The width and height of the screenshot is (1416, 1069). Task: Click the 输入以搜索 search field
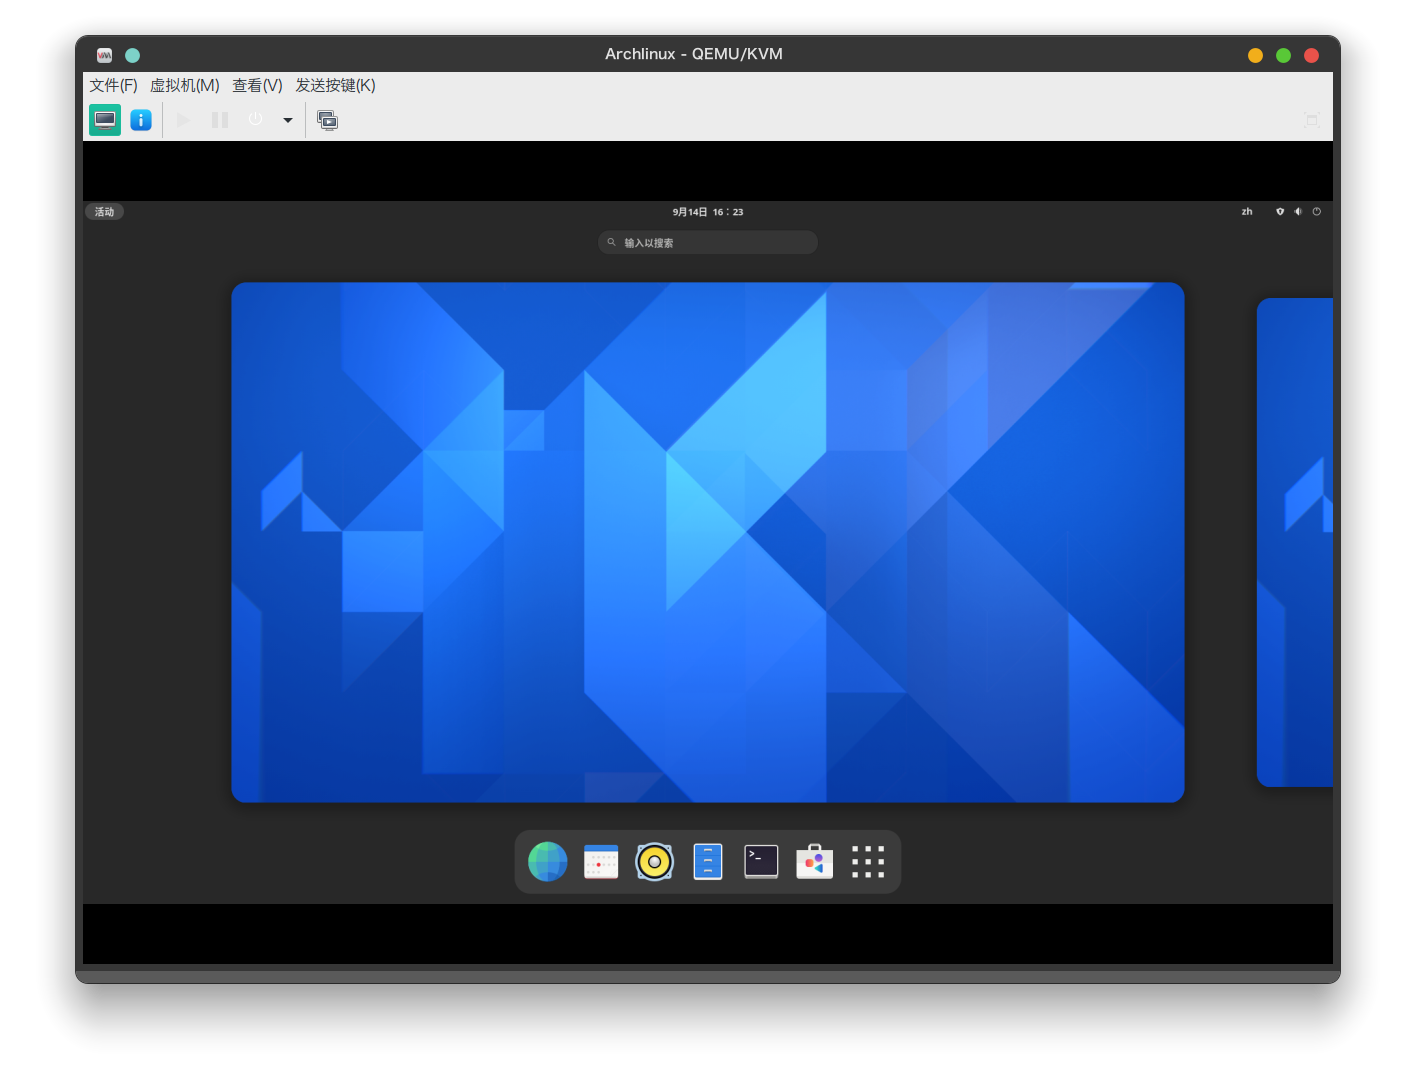pos(707,242)
